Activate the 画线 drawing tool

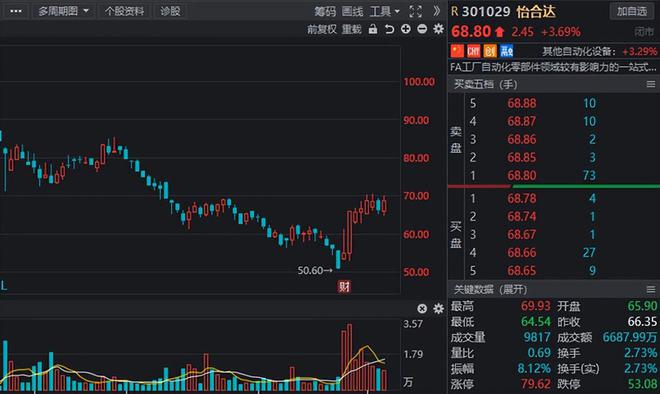352,11
